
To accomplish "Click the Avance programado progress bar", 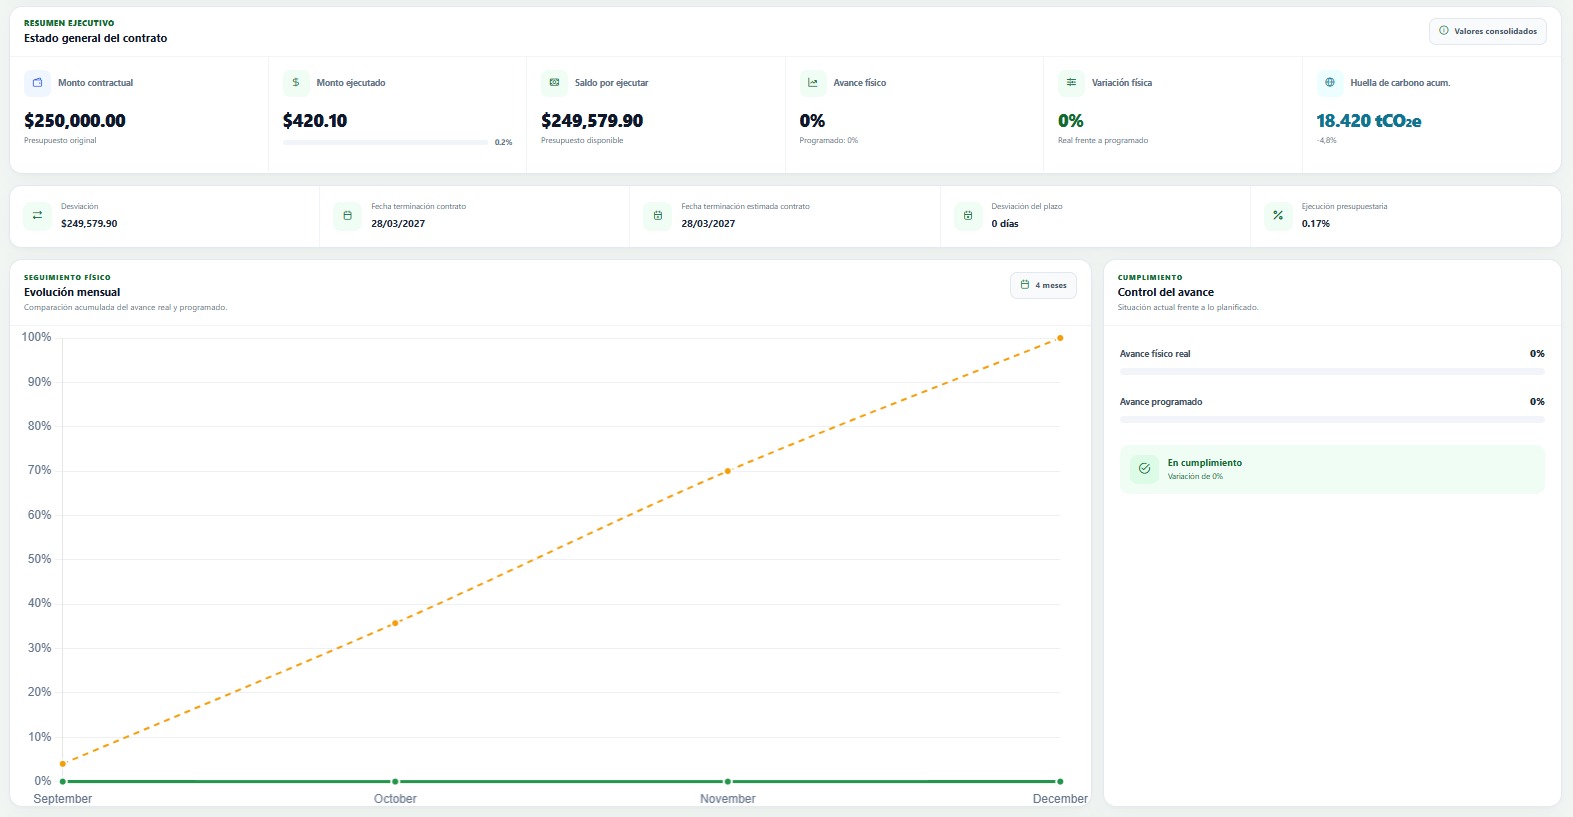I will pyautogui.click(x=1332, y=419).
